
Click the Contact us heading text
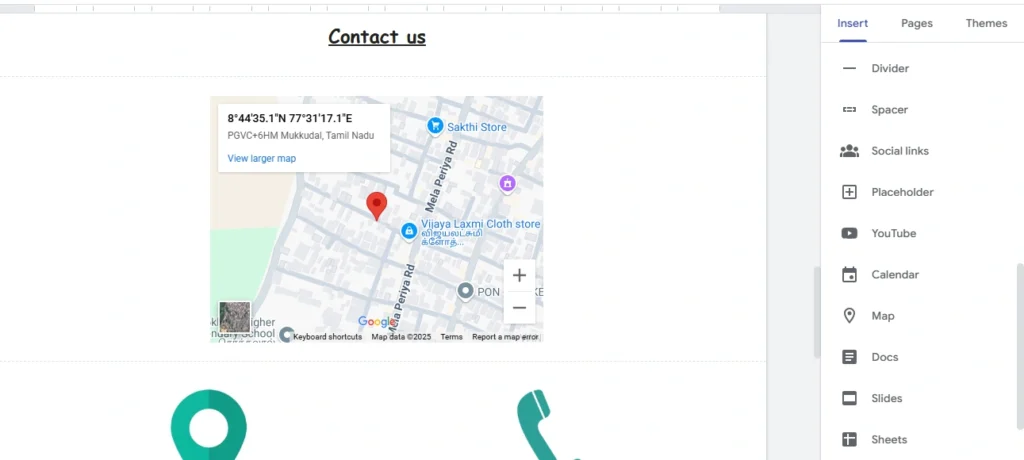377,37
